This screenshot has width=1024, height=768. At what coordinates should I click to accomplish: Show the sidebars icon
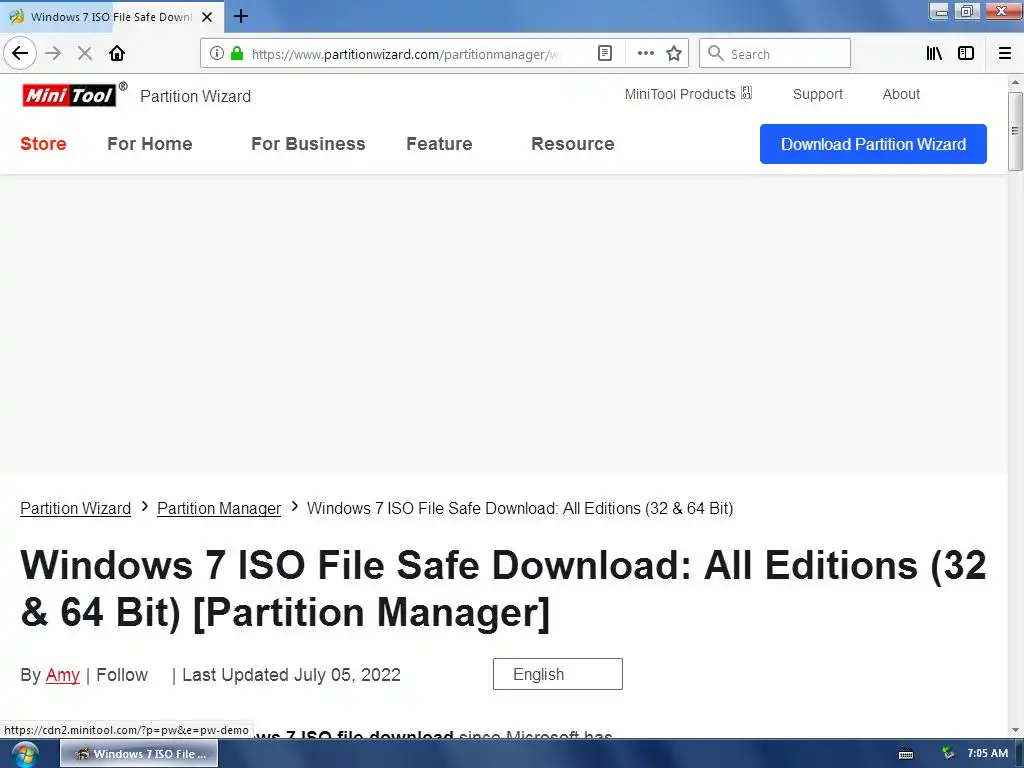[966, 53]
